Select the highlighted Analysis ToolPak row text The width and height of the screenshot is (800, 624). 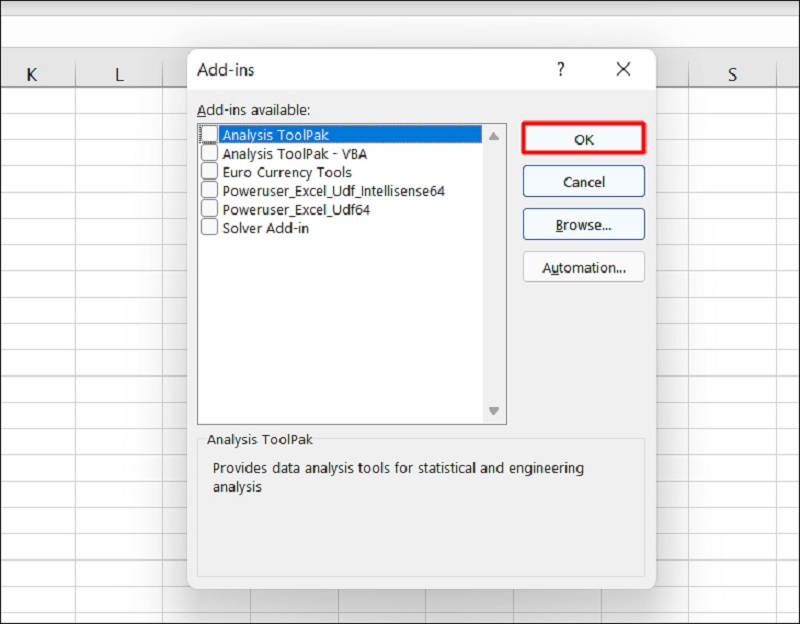coord(275,135)
